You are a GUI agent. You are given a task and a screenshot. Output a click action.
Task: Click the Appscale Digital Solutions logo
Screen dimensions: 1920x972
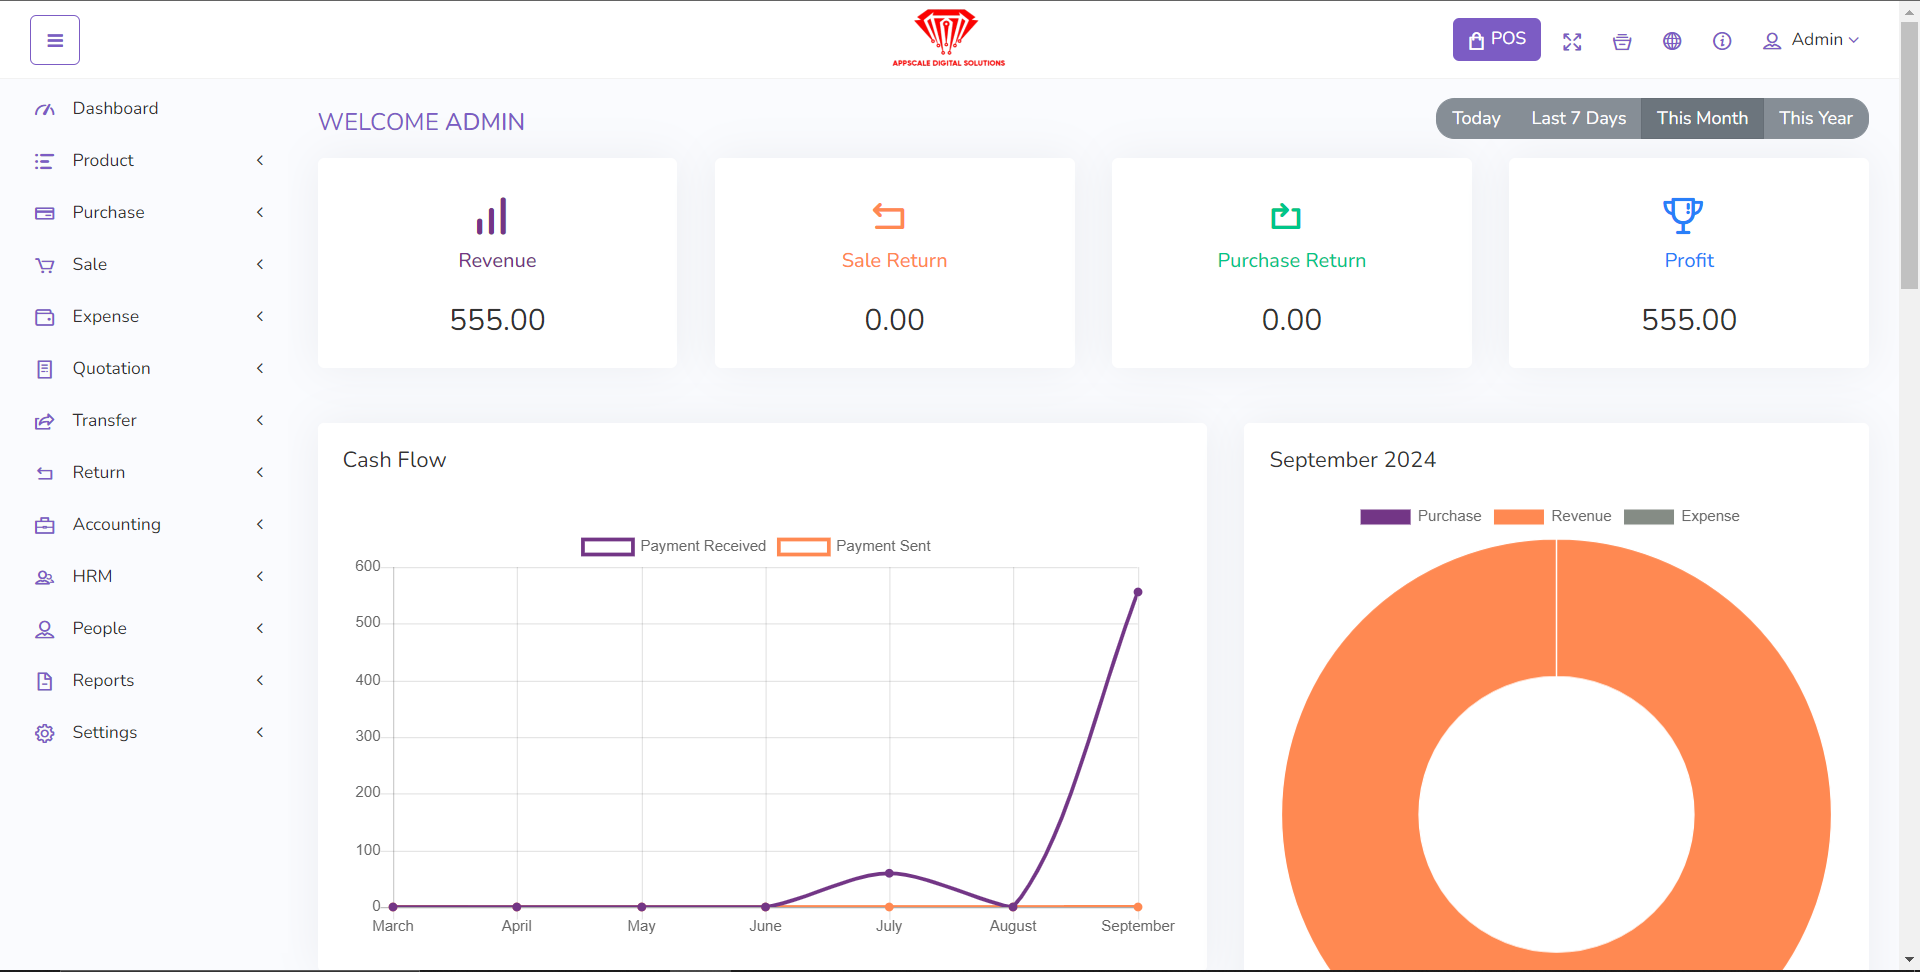pos(948,38)
